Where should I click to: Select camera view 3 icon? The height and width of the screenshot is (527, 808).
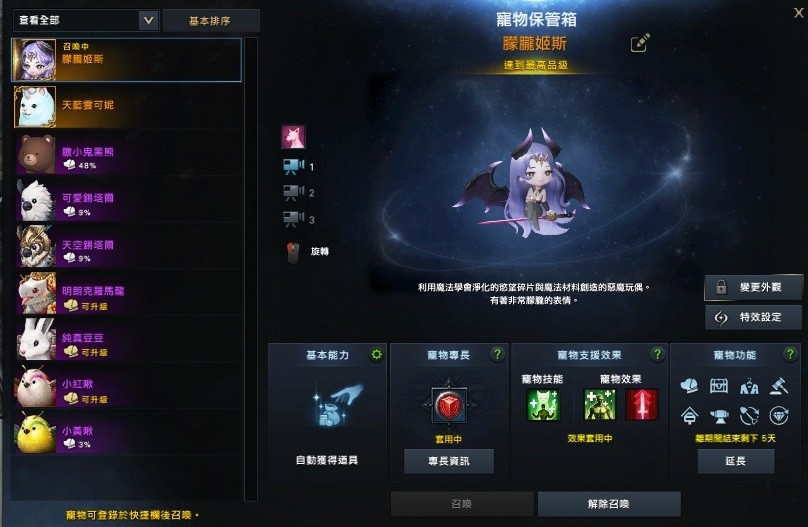(294, 219)
